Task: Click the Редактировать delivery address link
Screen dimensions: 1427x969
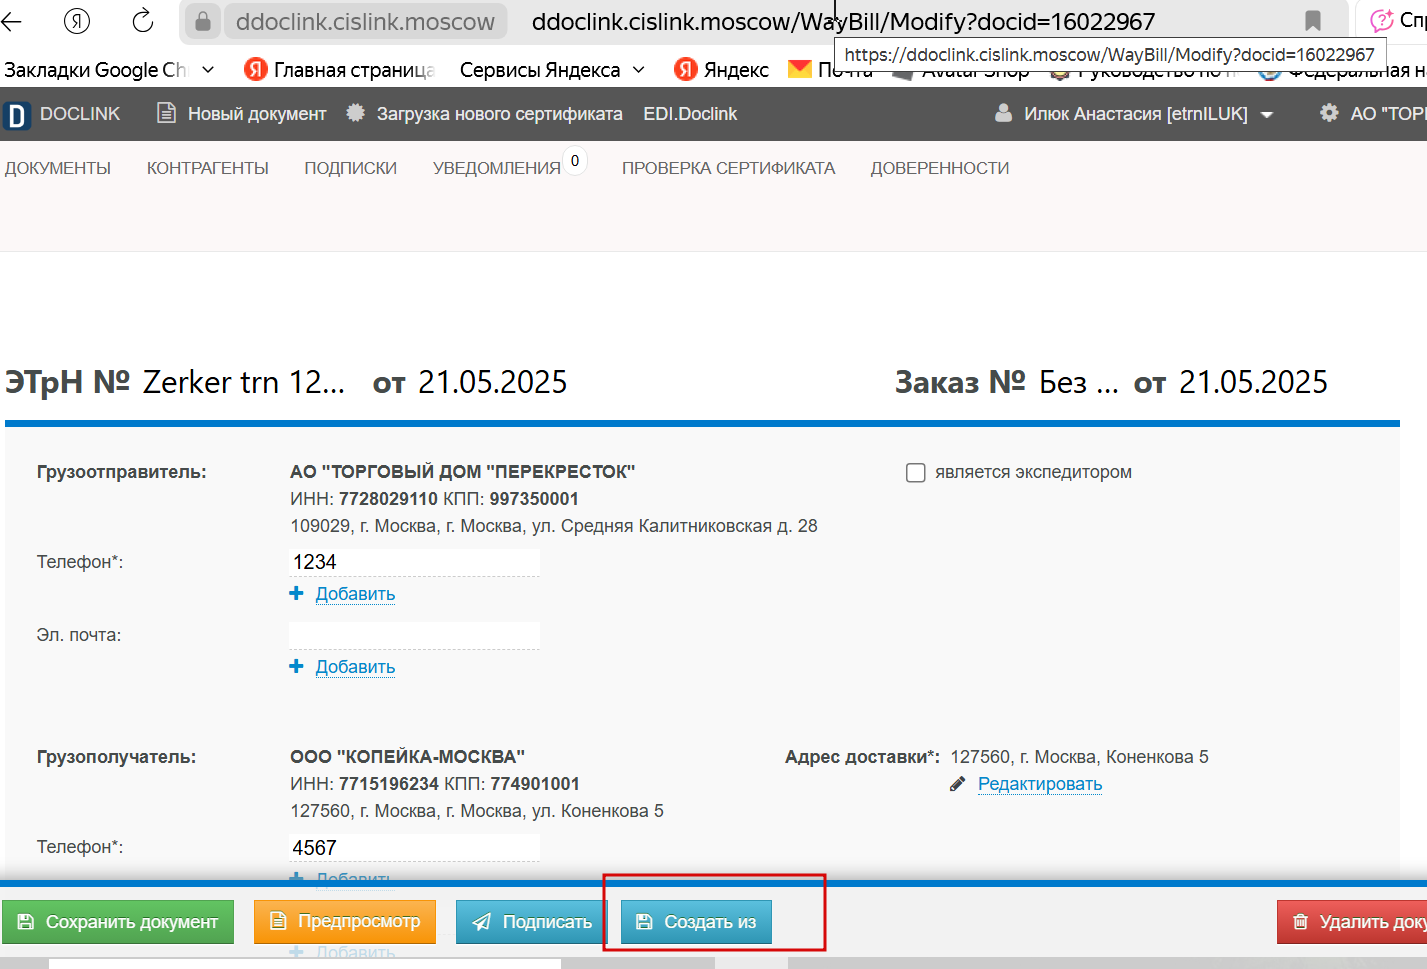Action: click(1040, 784)
